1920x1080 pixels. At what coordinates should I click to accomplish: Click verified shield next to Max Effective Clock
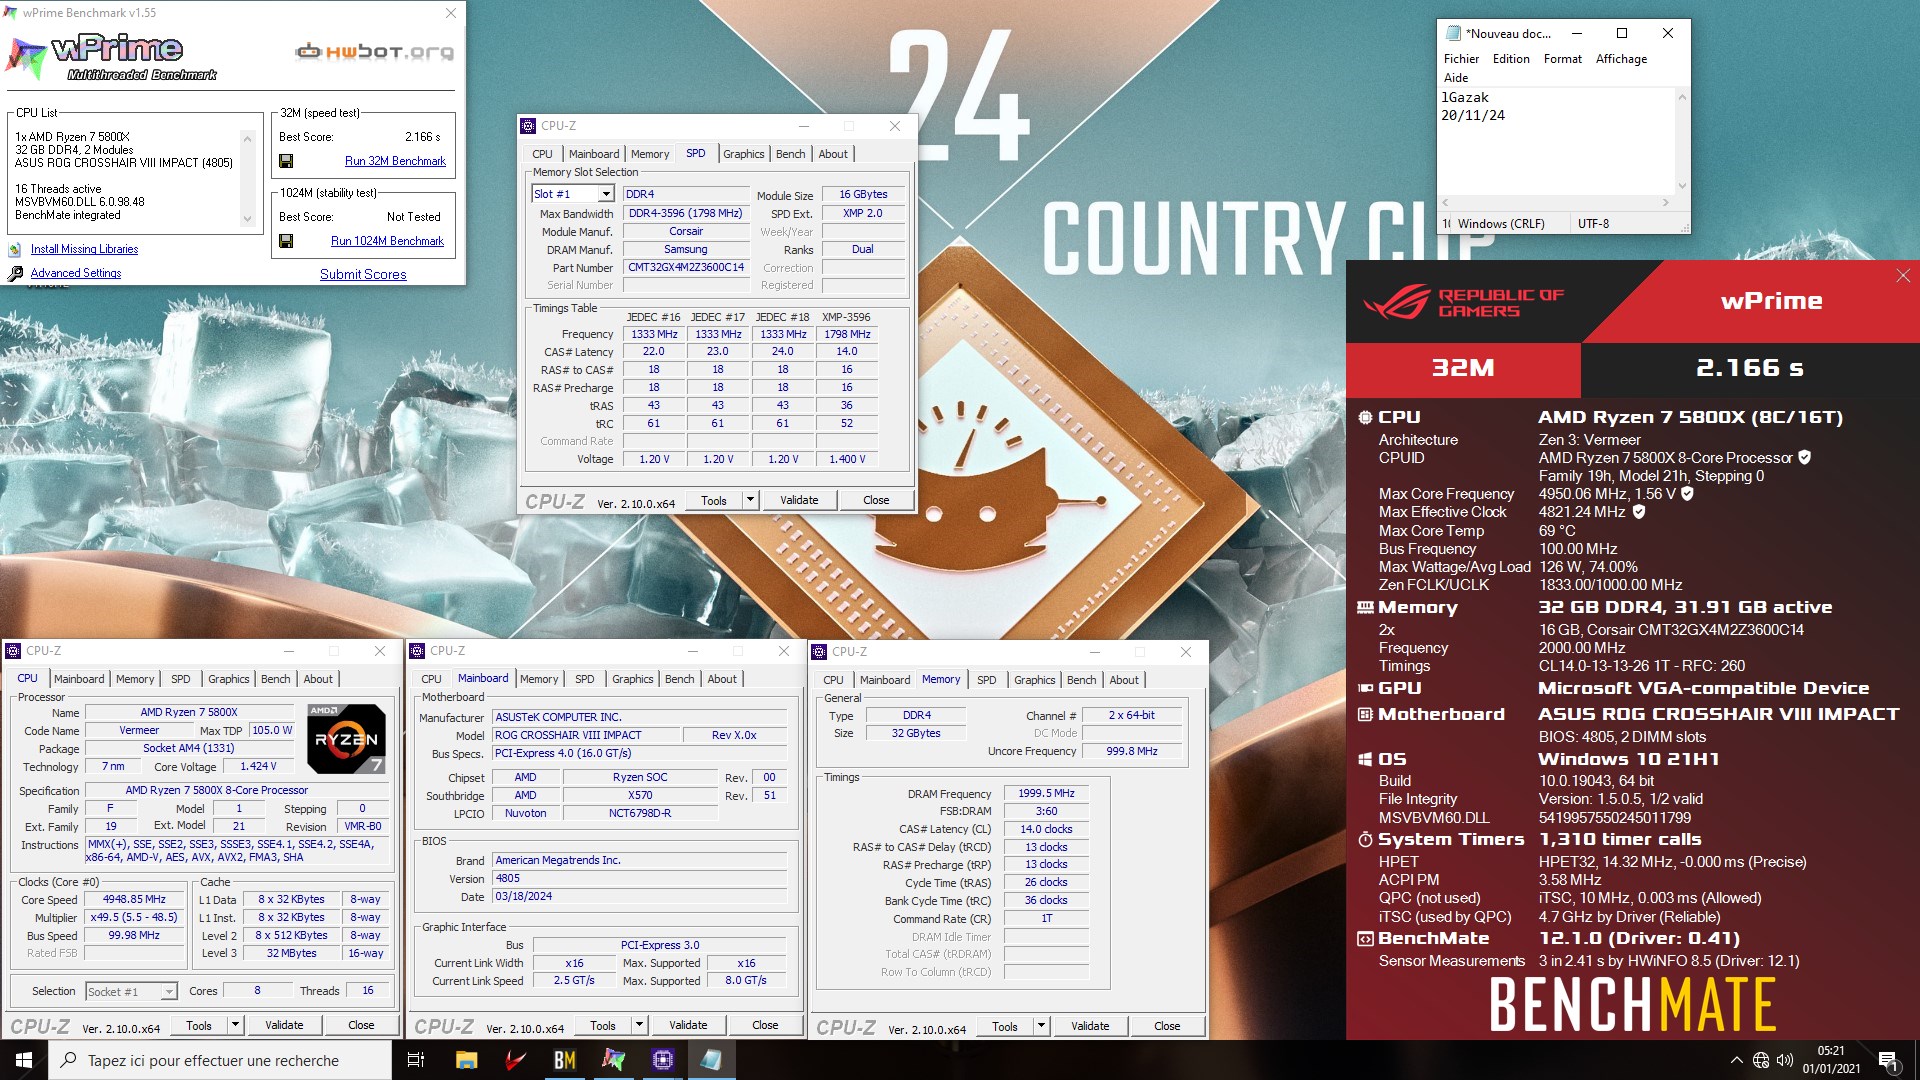pyautogui.click(x=1639, y=511)
